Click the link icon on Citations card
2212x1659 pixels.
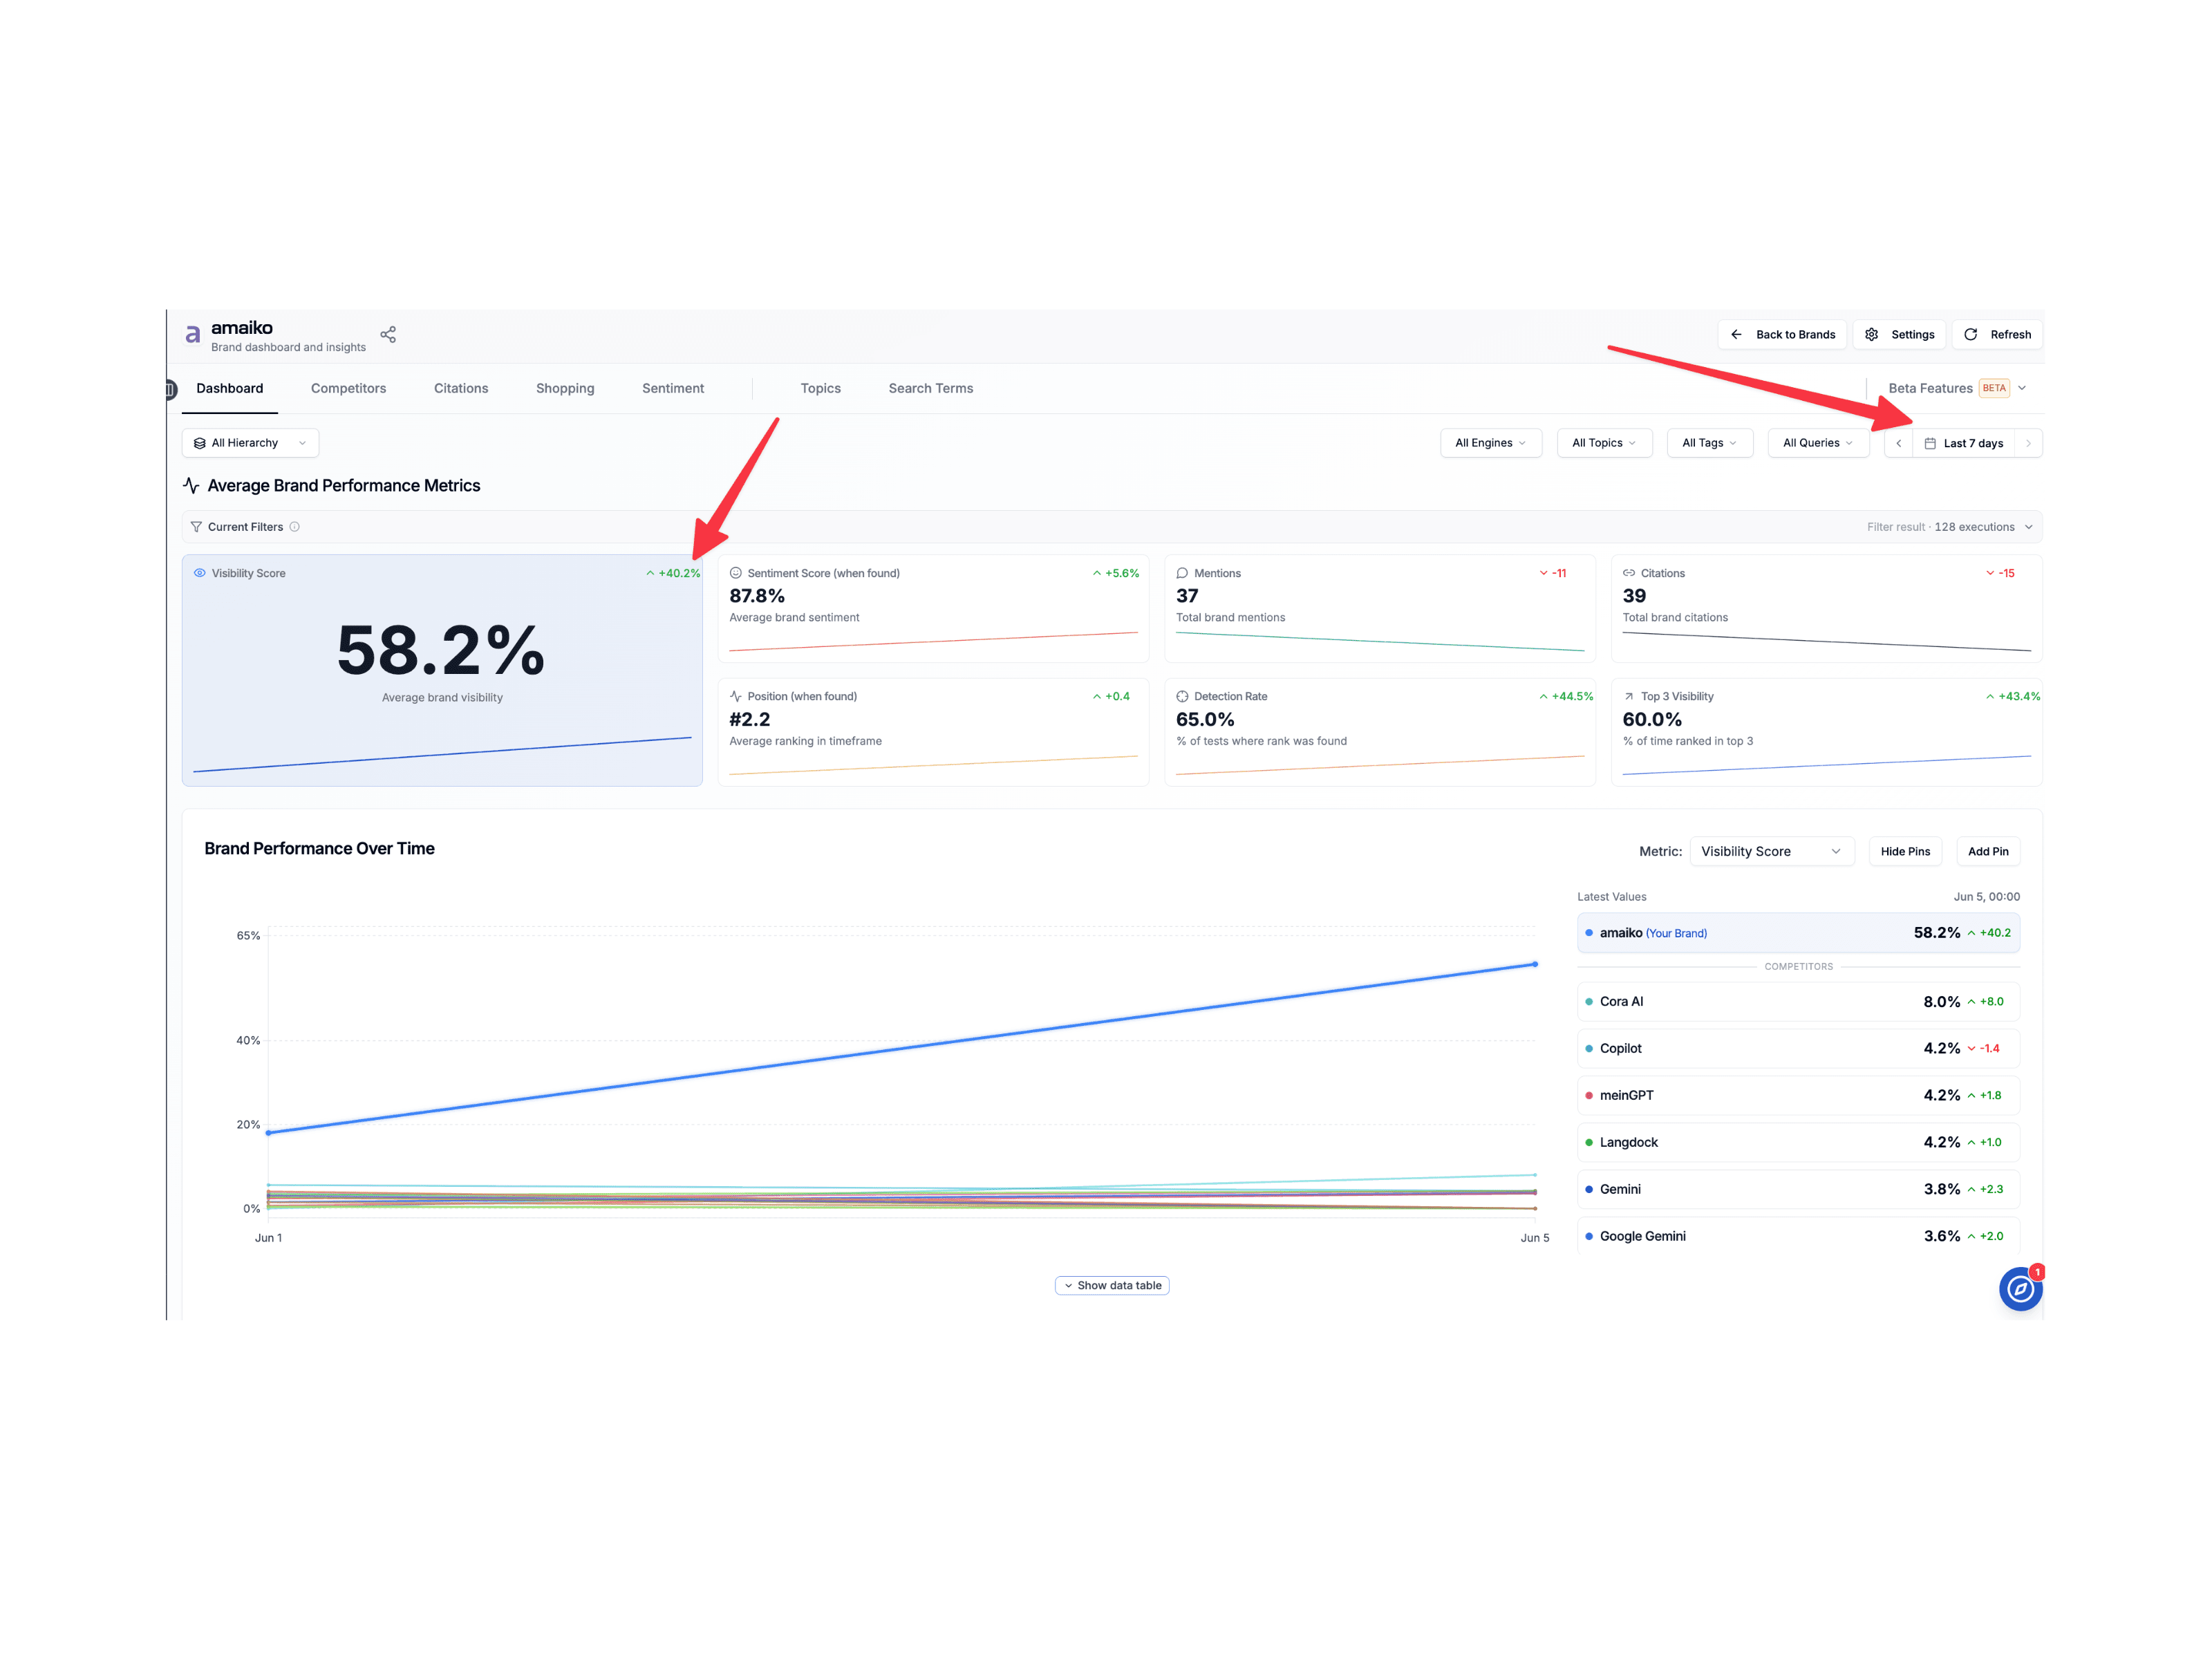1629,573
